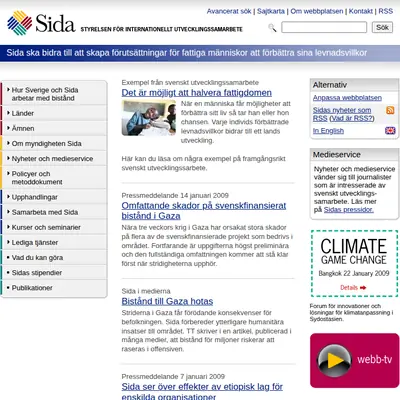This screenshot has width=400, height=400.
Task: Click the Sida i medierna label
Action: click(146, 291)
